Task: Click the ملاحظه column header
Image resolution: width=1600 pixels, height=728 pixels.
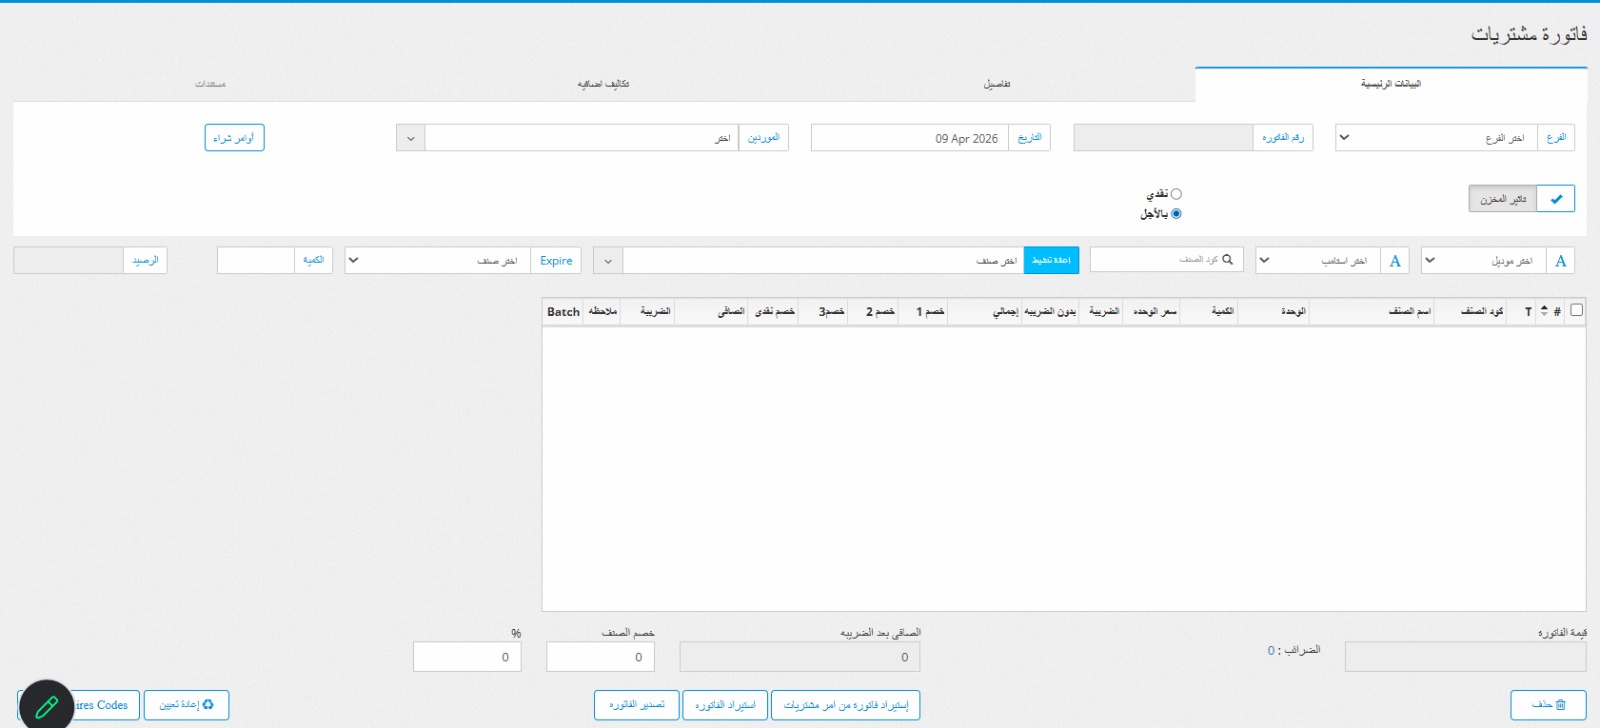Action: pos(603,312)
